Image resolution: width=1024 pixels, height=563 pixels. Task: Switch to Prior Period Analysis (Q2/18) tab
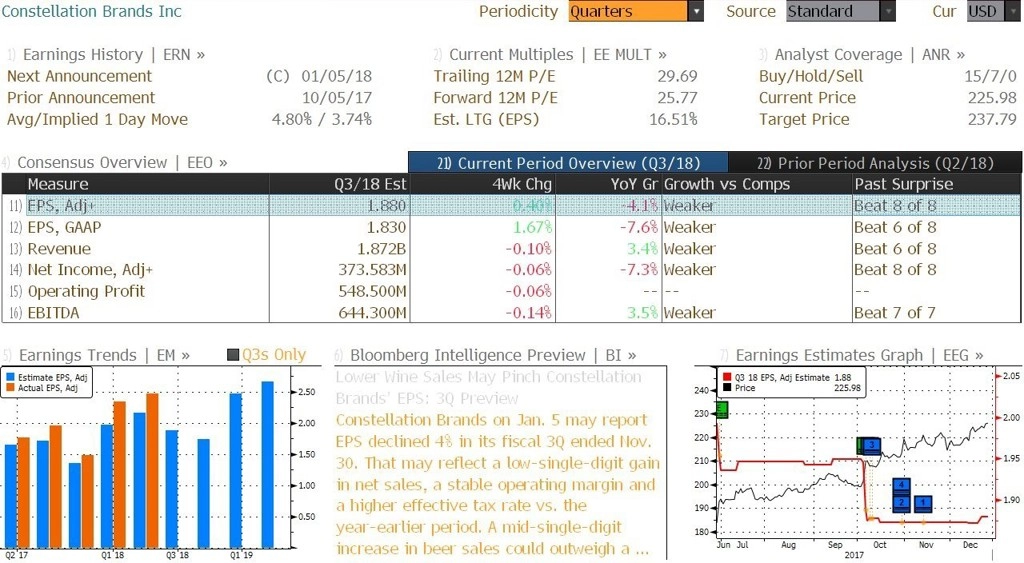875,163
